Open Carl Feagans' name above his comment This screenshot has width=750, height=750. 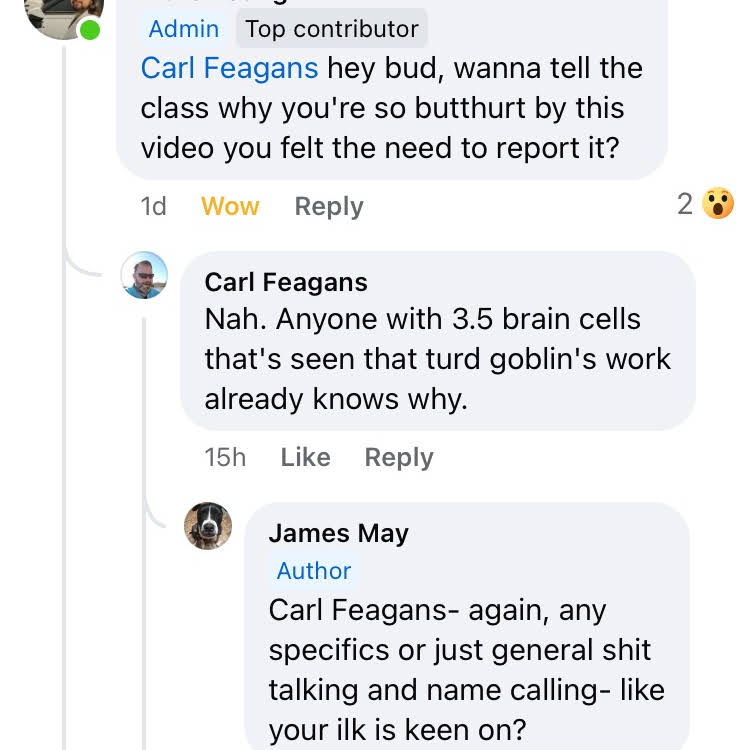pyautogui.click(x=286, y=283)
